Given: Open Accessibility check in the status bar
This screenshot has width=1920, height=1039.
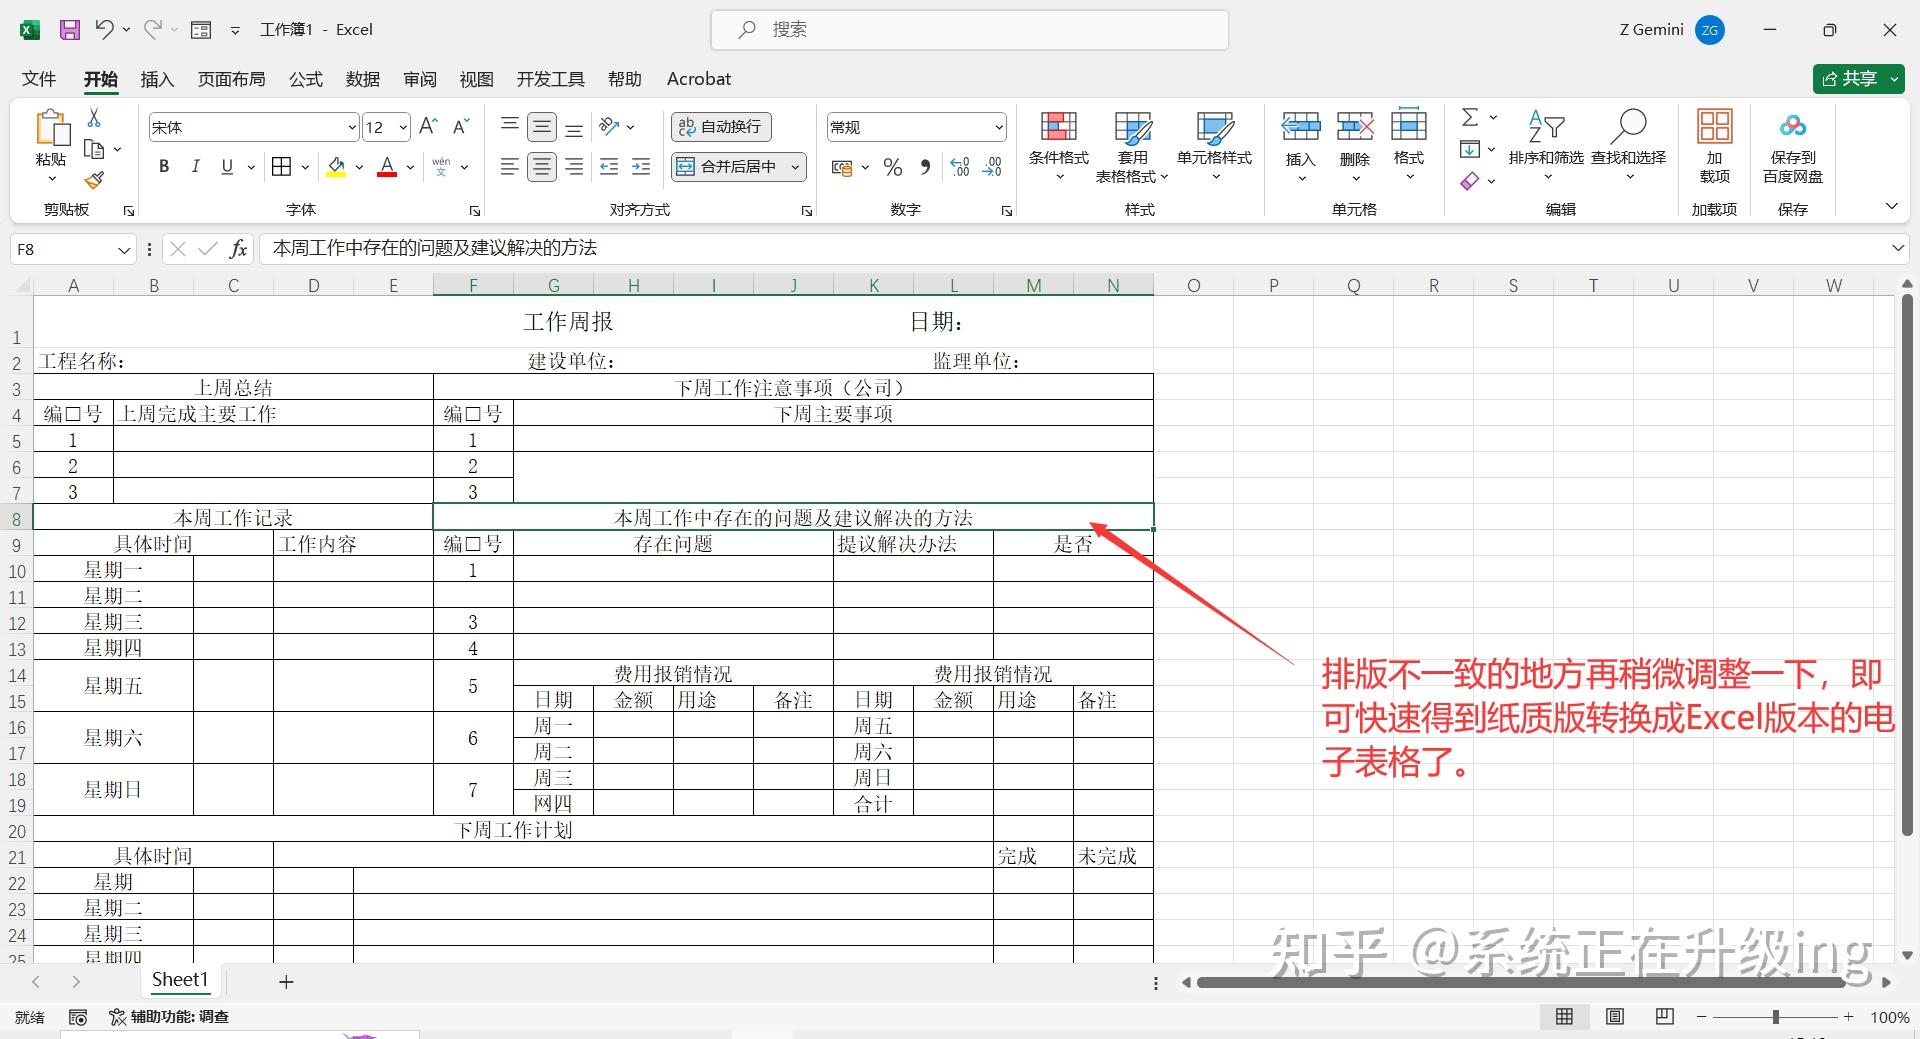Looking at the screenshot, I should pyautogui.click(x=169, y=1017).
